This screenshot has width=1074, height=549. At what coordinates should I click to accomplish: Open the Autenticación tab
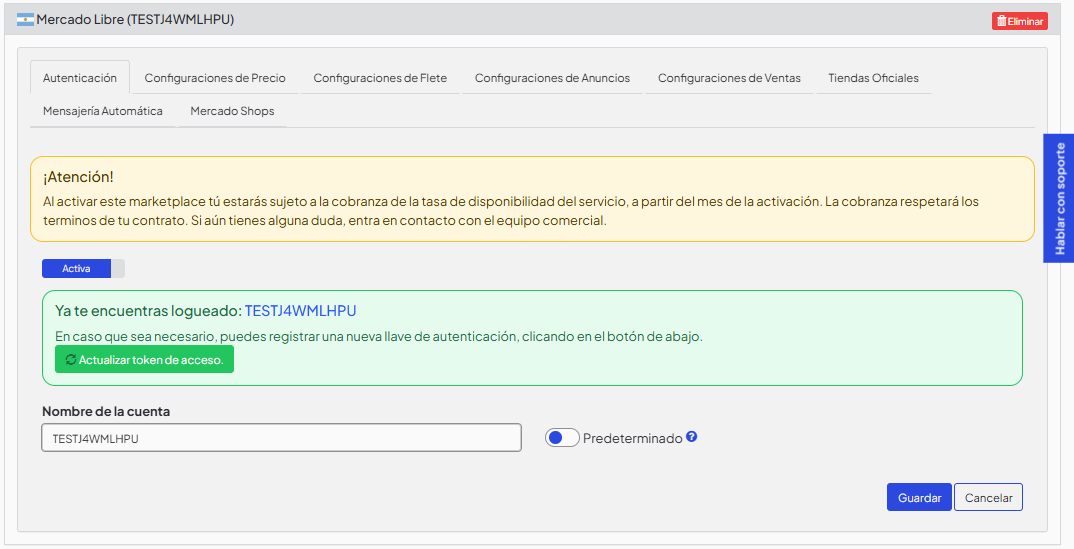80,78
